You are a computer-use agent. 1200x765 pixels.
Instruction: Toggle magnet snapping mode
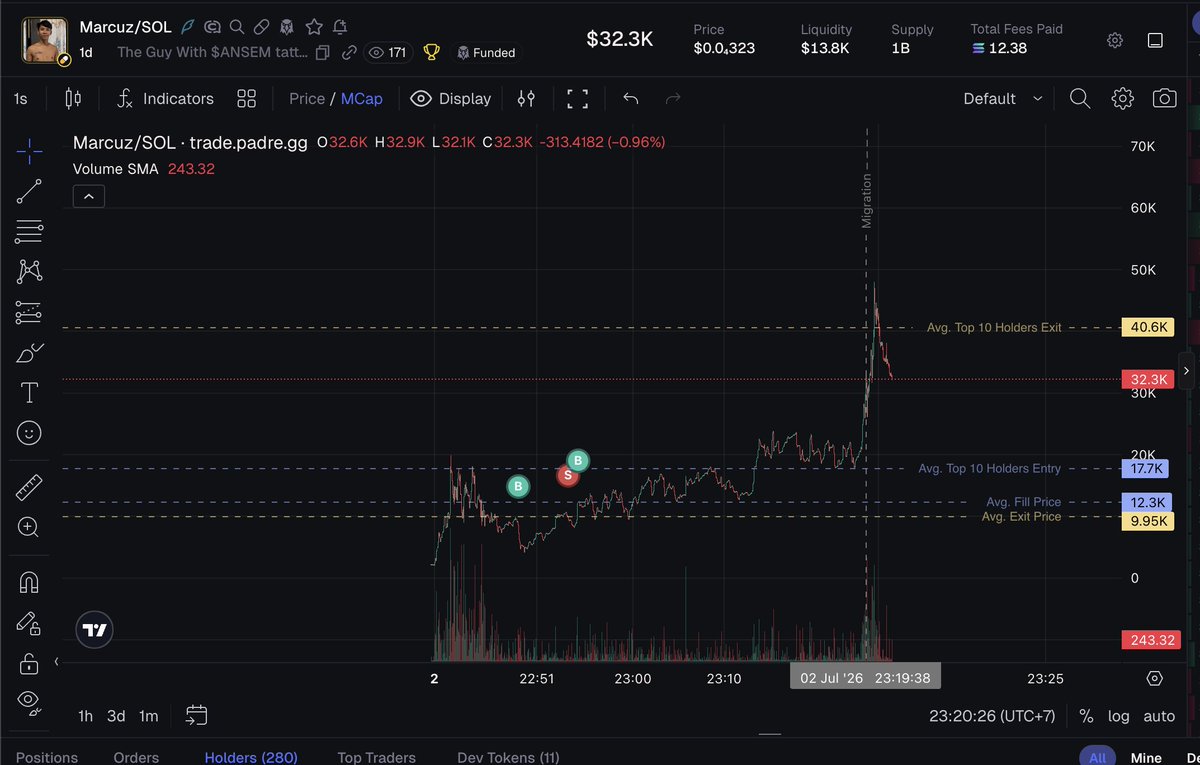coord(29,581)
